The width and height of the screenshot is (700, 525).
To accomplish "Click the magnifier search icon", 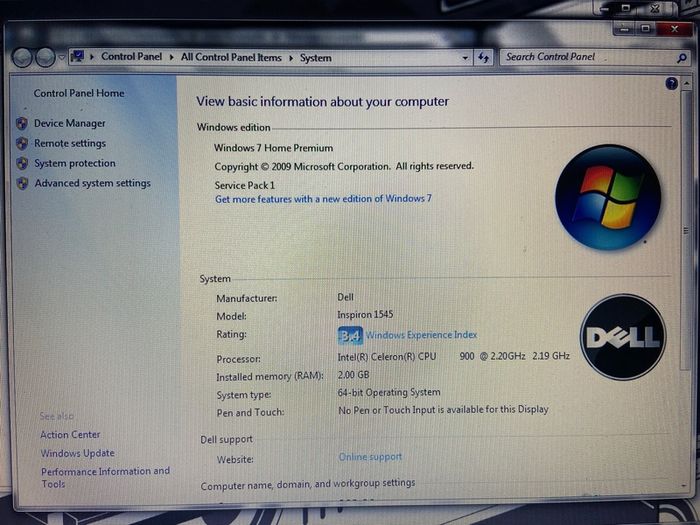I will pyautogui.click(x=681, y=58).
